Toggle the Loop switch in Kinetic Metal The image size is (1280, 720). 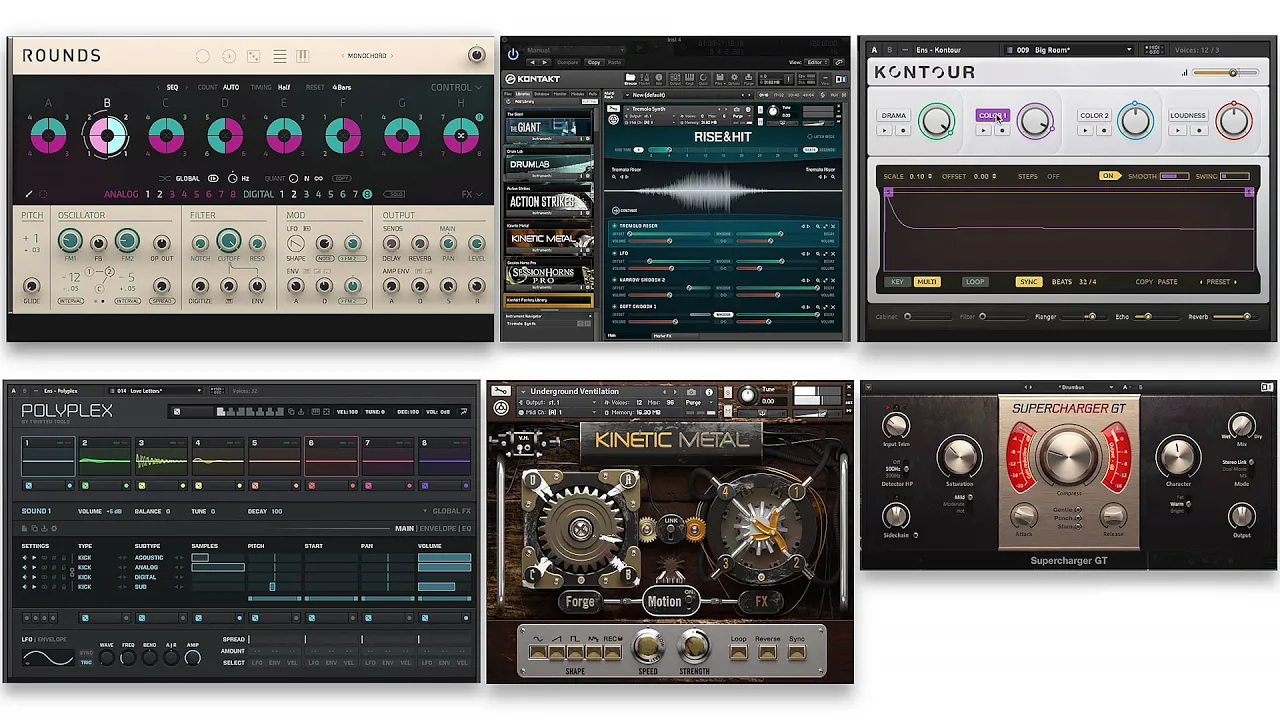pyautogui.click(x=738, y=651)
